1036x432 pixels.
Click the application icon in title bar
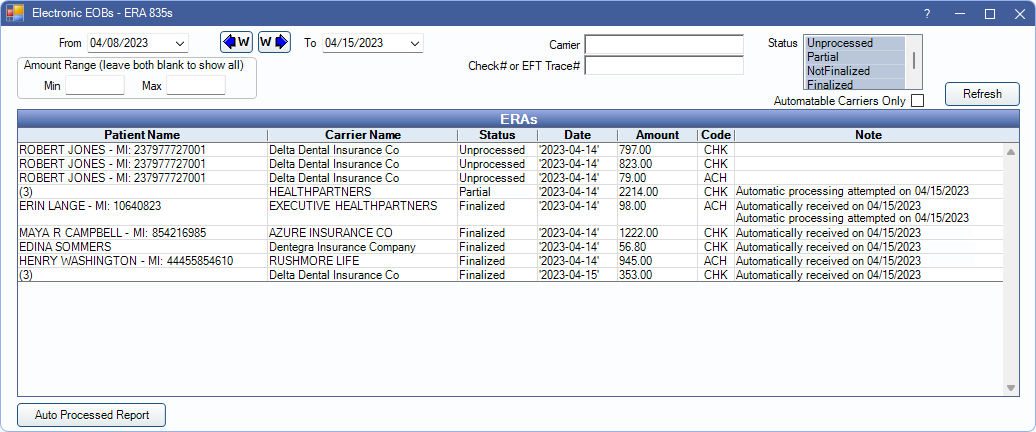[14, 14]
